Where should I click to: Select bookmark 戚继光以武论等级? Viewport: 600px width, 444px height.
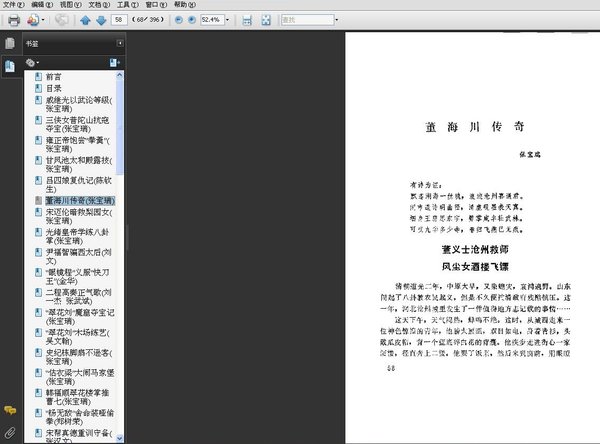(79, 104)
